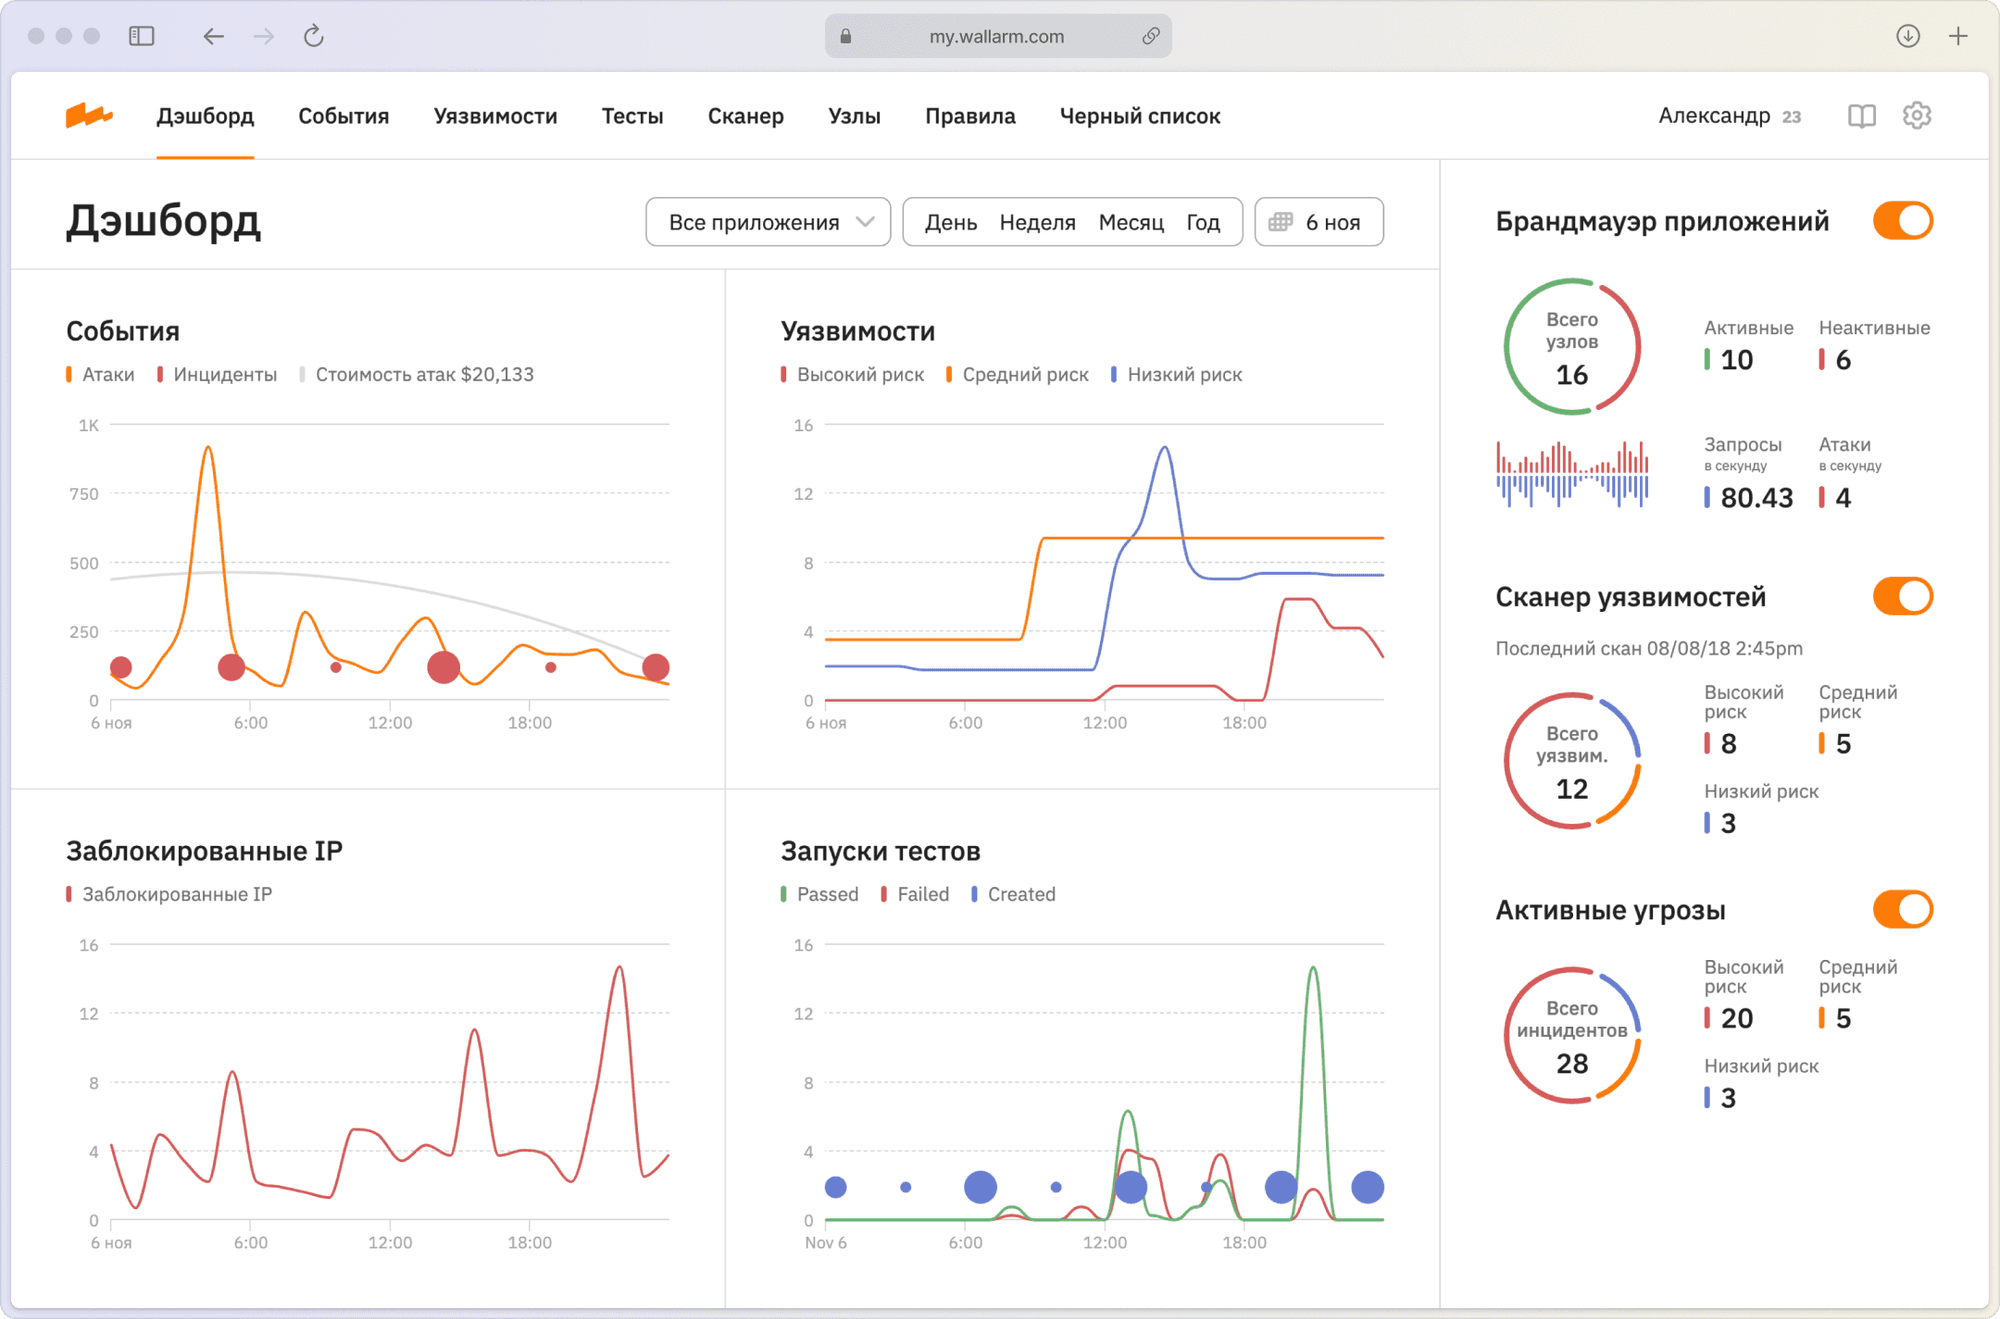Click the calendar icon next to 6 ноя
Screen dimensions: 2000x1319
pyautogui.click(x=1280, y=222)
